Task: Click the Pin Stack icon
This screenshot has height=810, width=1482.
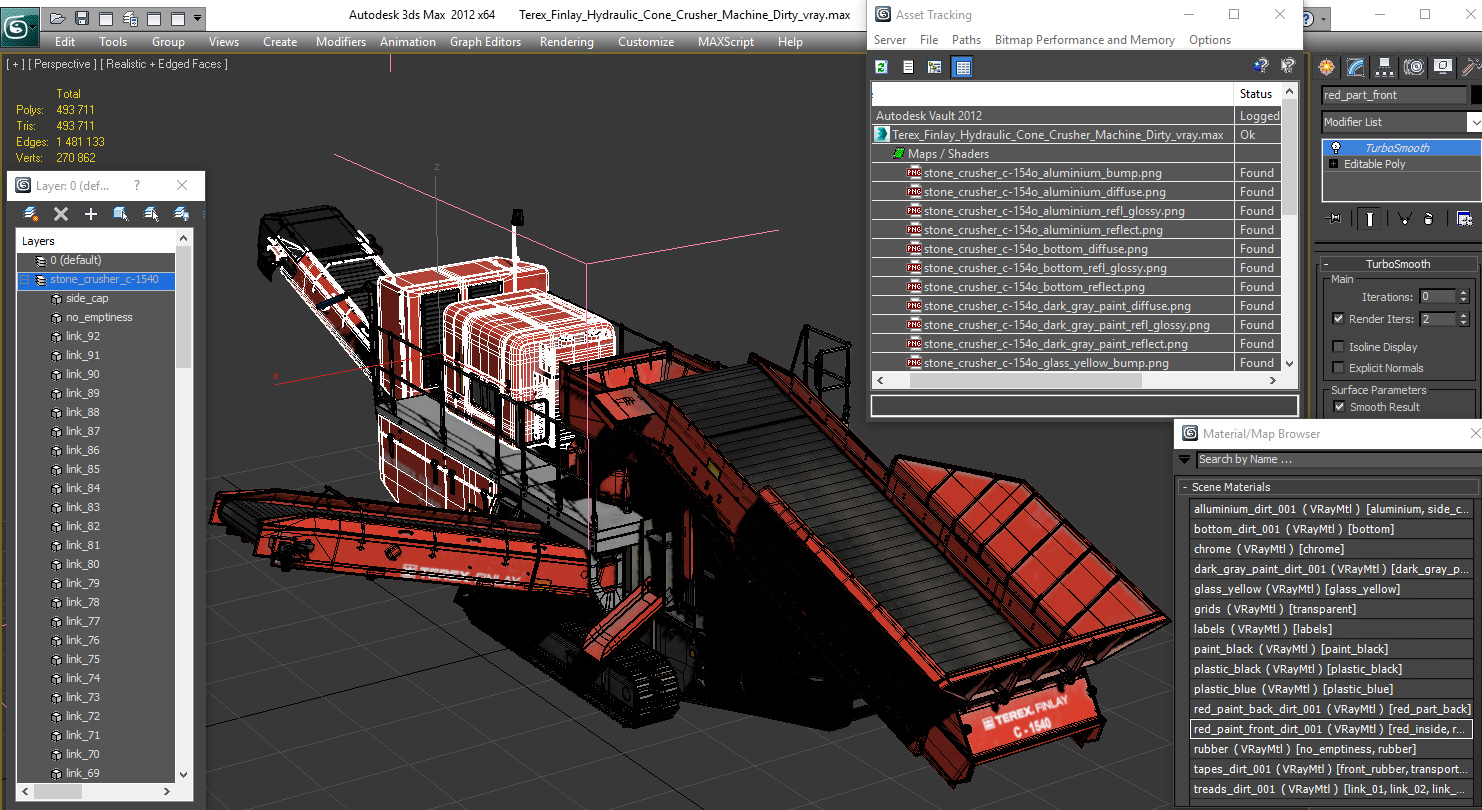Action: (x=1333, y=218)
